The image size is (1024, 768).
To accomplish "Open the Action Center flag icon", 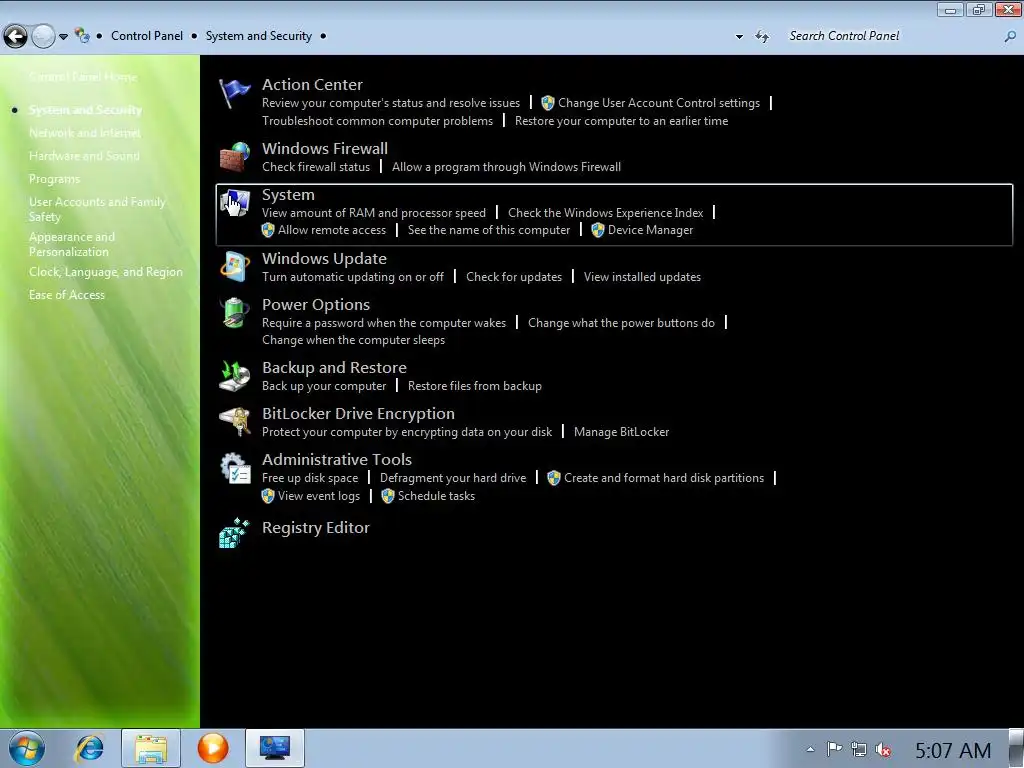I will pyautogui.click(x=234, y=93).
